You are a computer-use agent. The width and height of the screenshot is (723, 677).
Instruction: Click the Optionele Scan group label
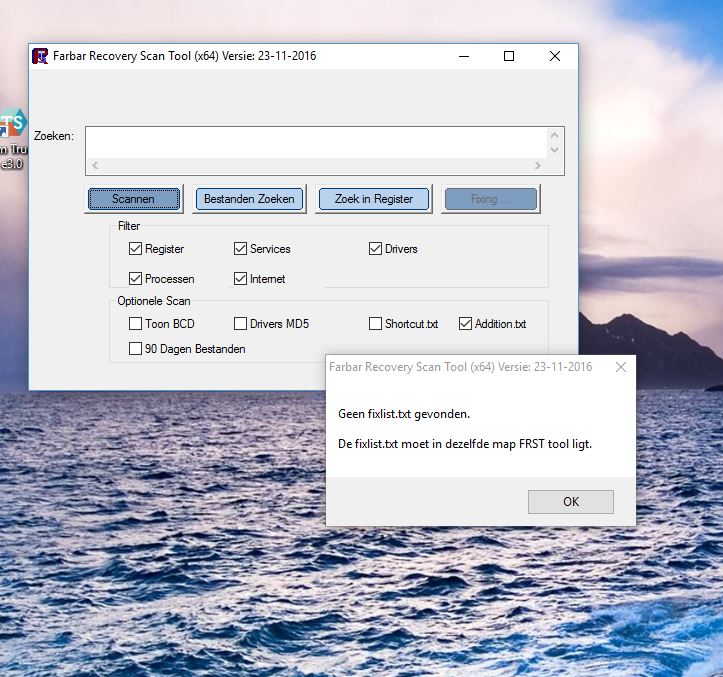click(x=154, y=301)
